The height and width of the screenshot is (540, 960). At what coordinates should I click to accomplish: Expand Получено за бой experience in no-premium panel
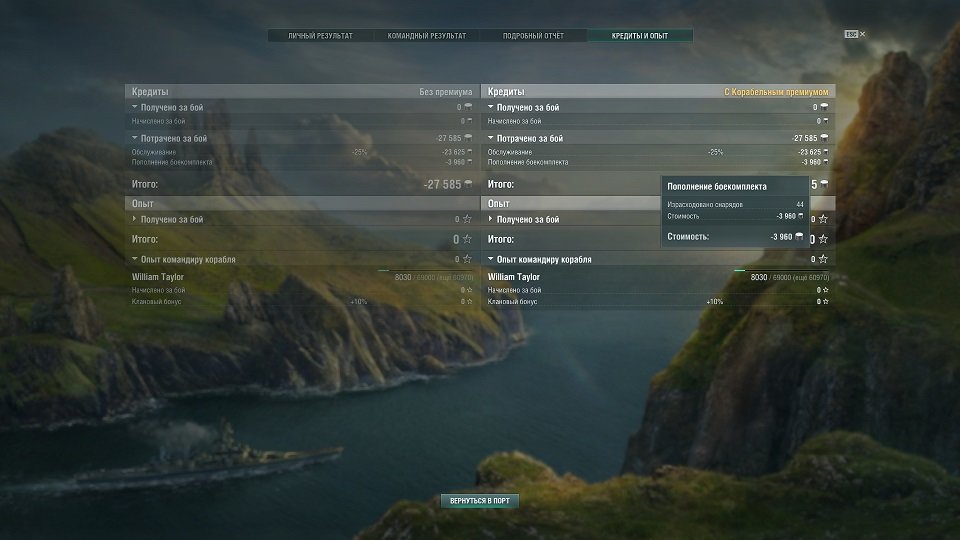pos(136,219)
